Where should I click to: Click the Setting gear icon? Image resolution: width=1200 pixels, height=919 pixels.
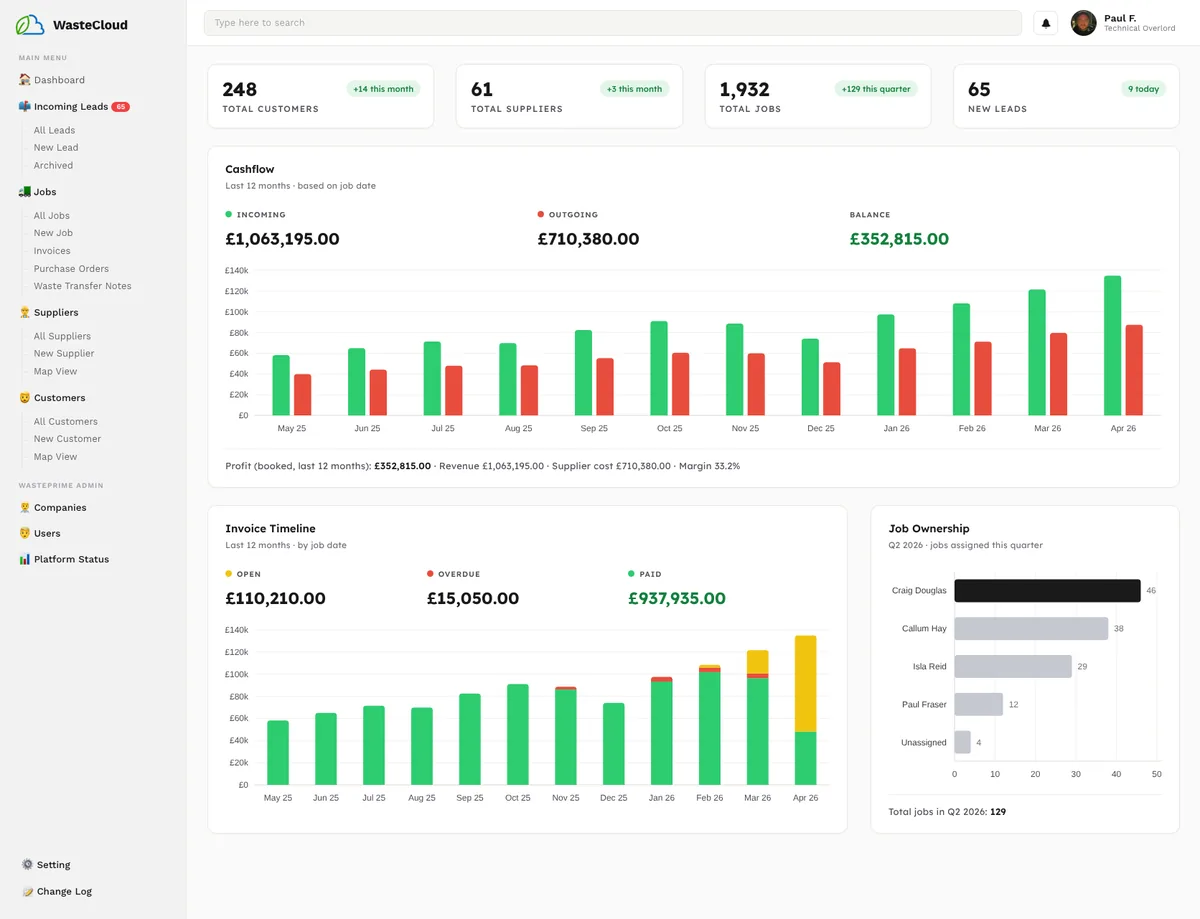point(27,865)
